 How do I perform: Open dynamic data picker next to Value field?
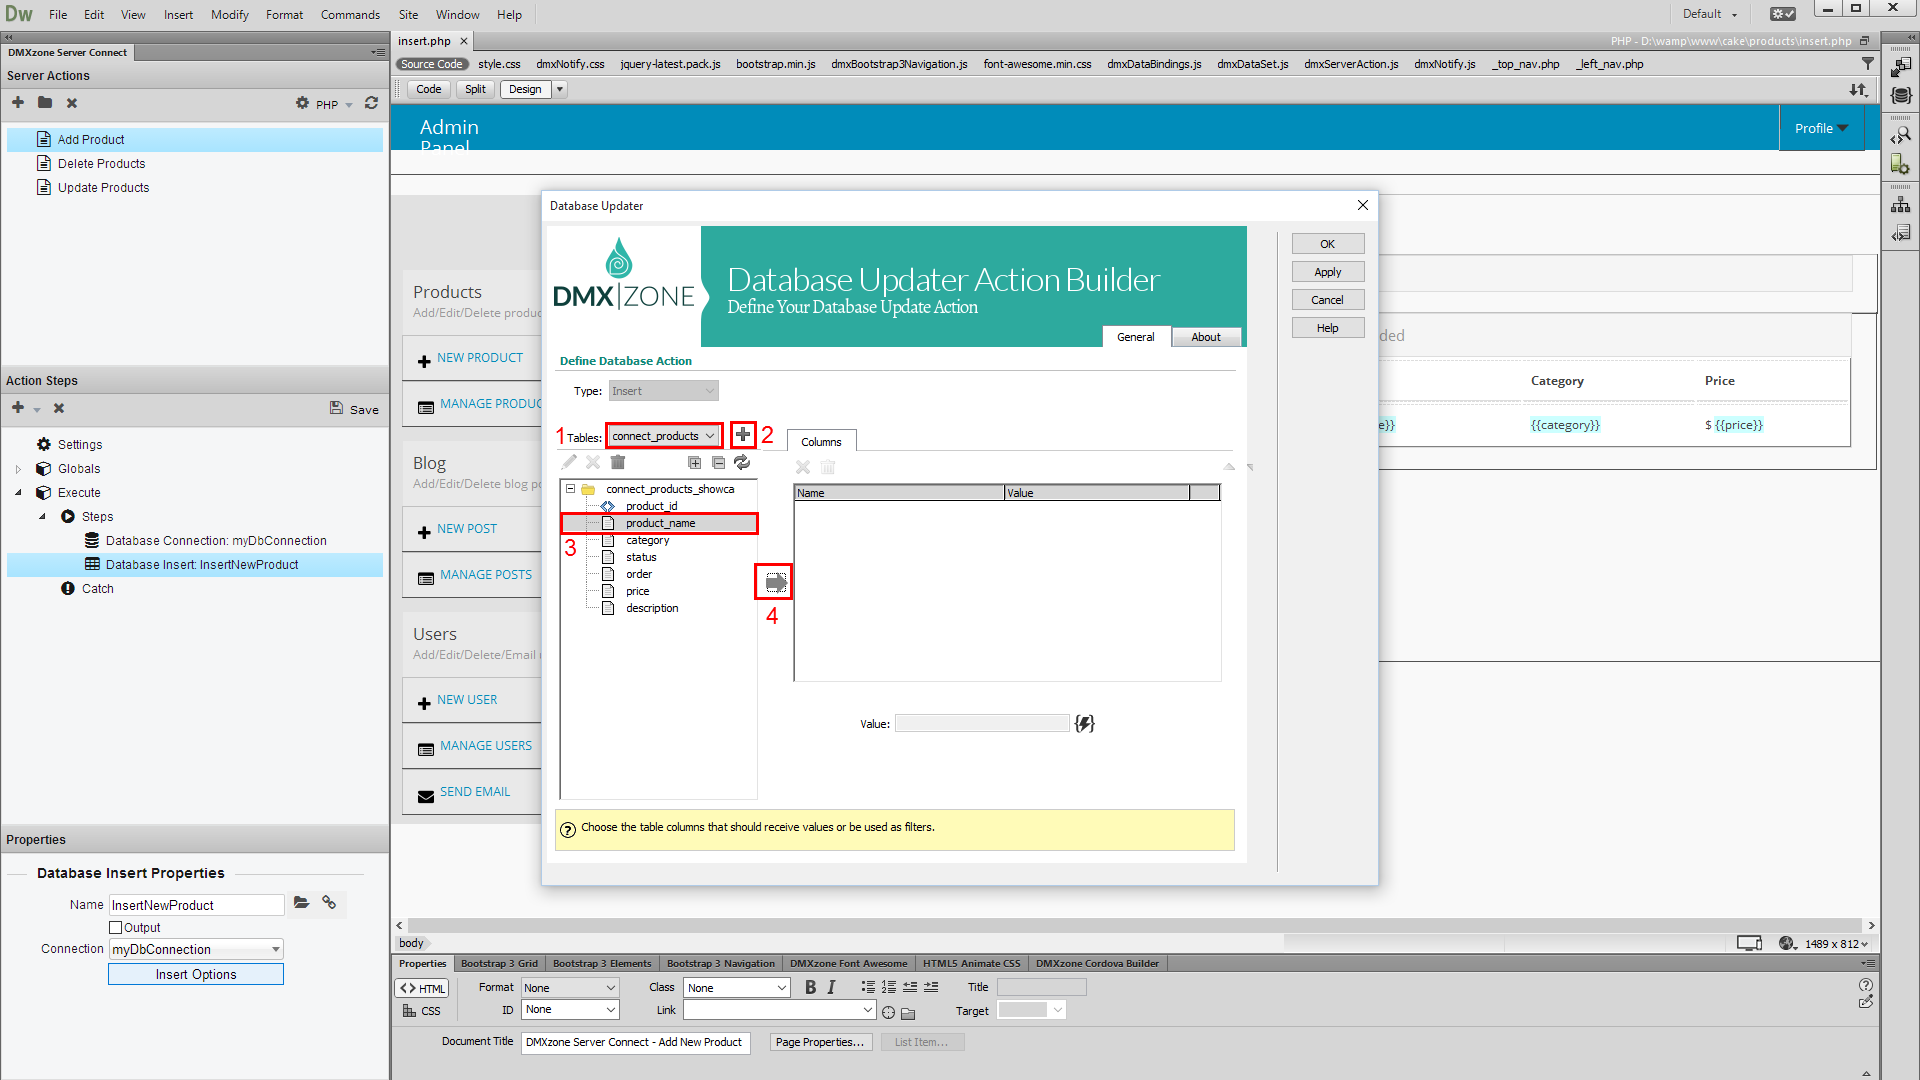click(1084, 723)
